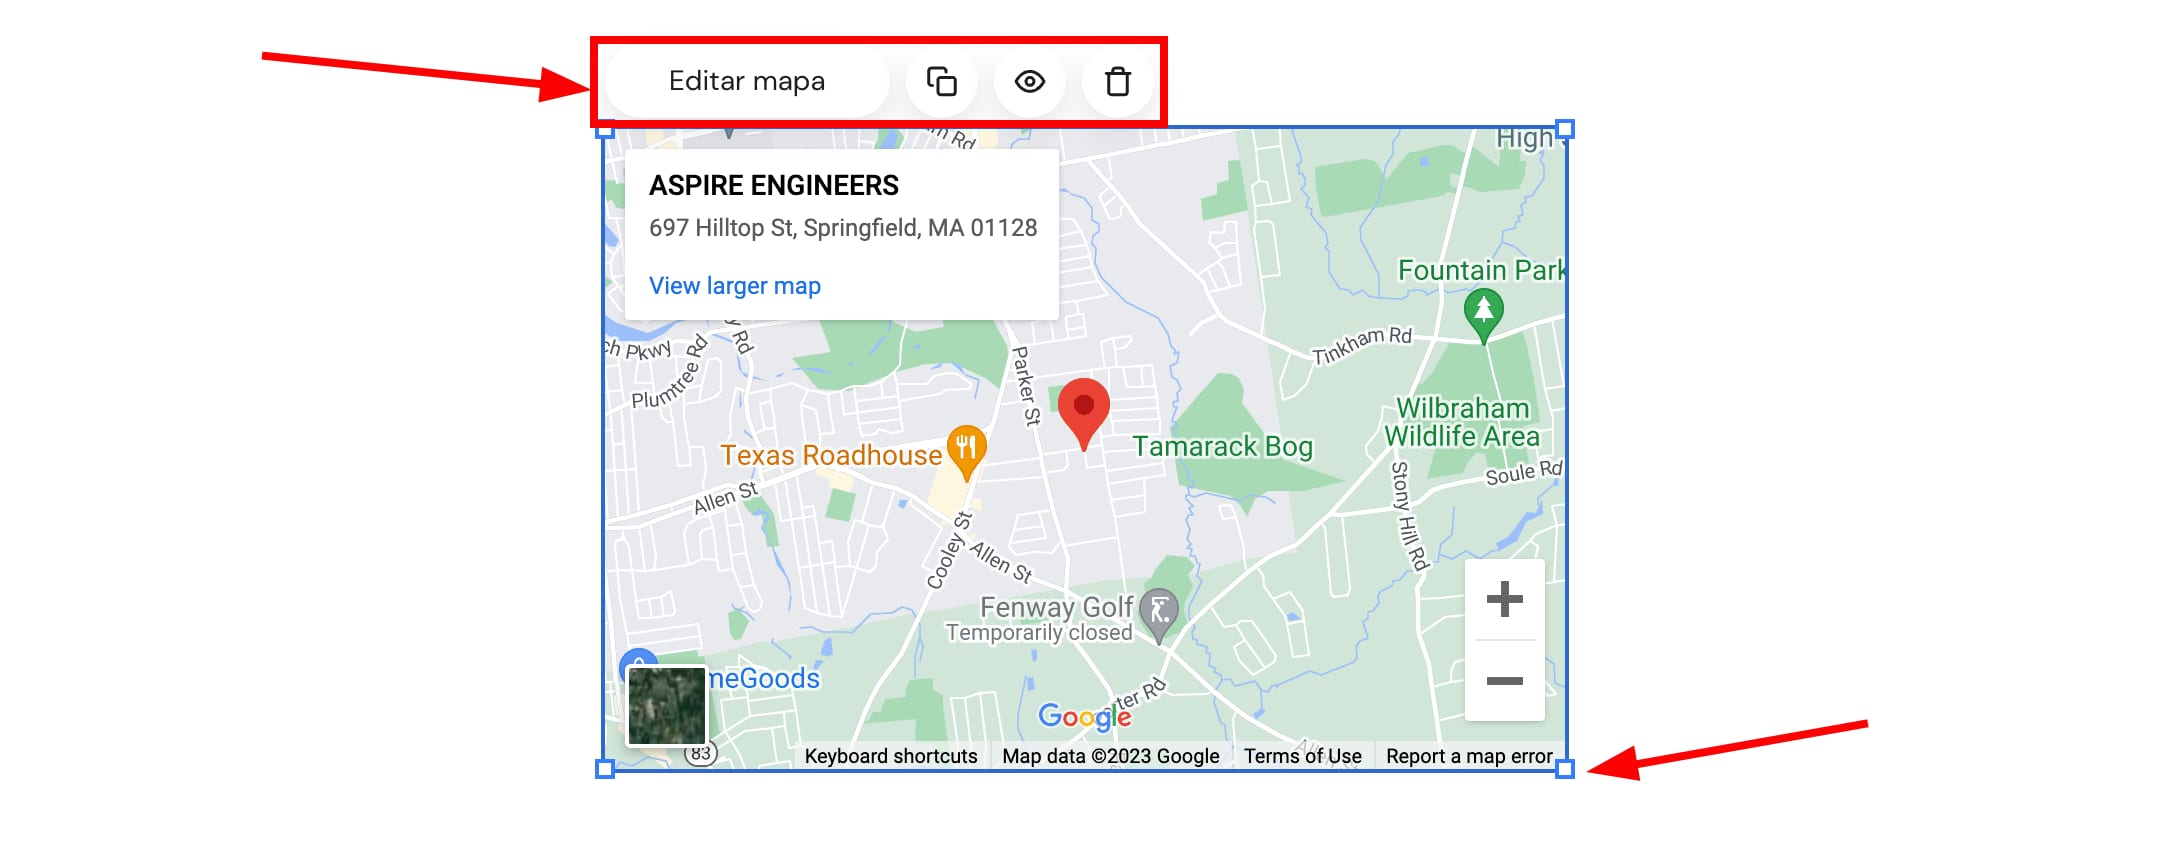Select the Fountain Park tree icon
2176x848 pixels.
click(x=1484, y=316)
